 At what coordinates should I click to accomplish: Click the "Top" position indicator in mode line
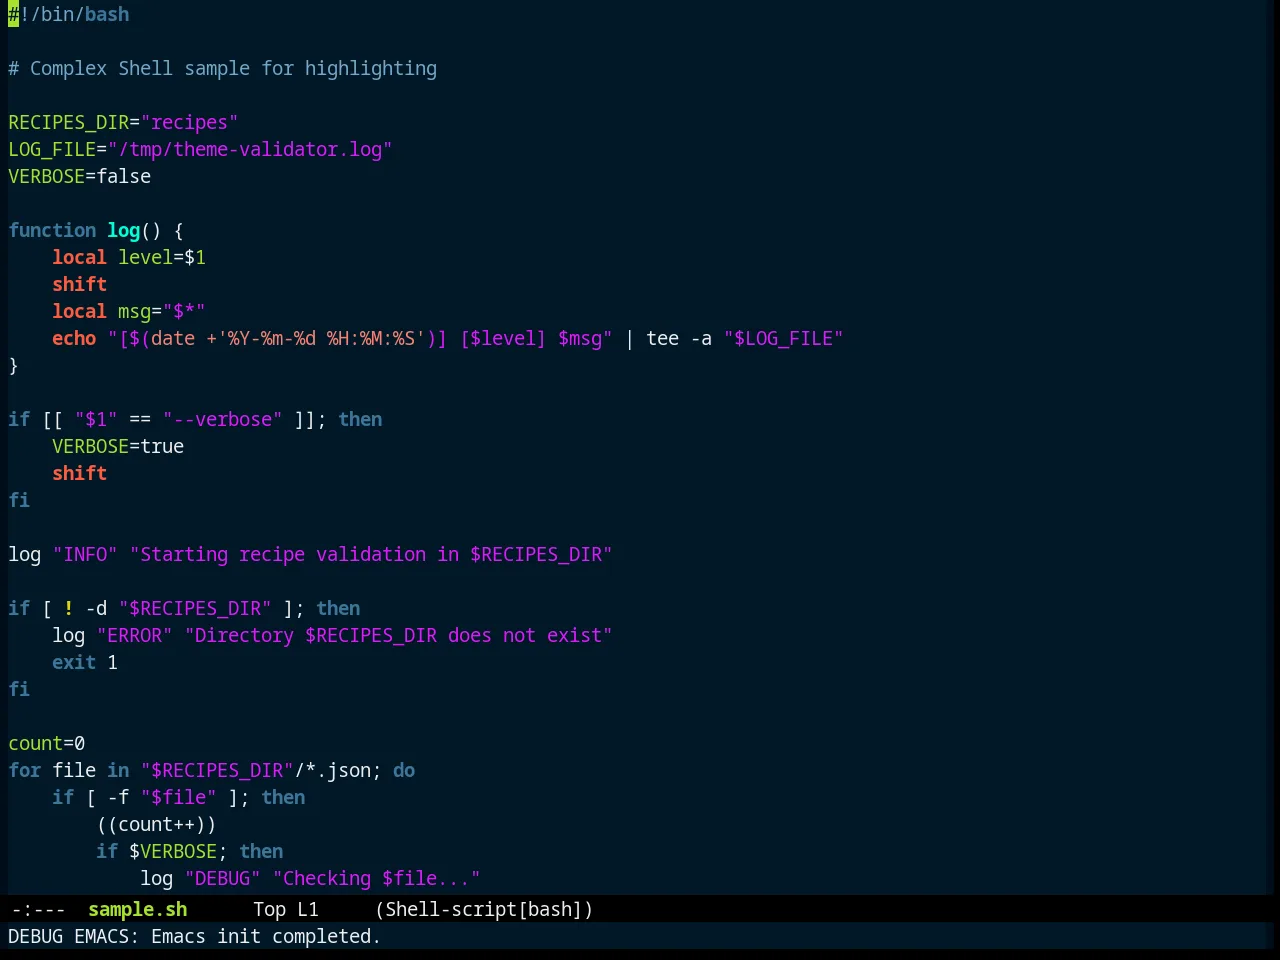coord(269,909)
